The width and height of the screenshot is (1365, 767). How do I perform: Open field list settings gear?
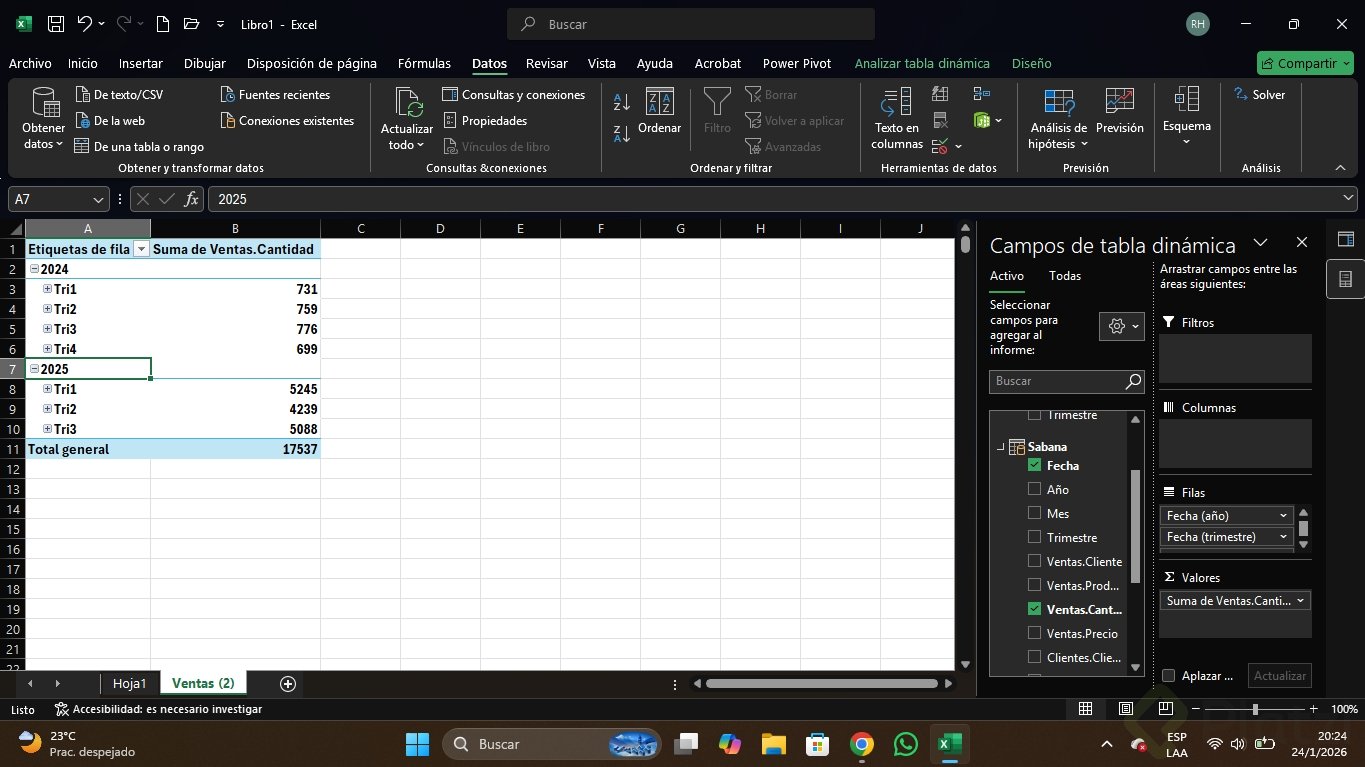coord(1121,326)
